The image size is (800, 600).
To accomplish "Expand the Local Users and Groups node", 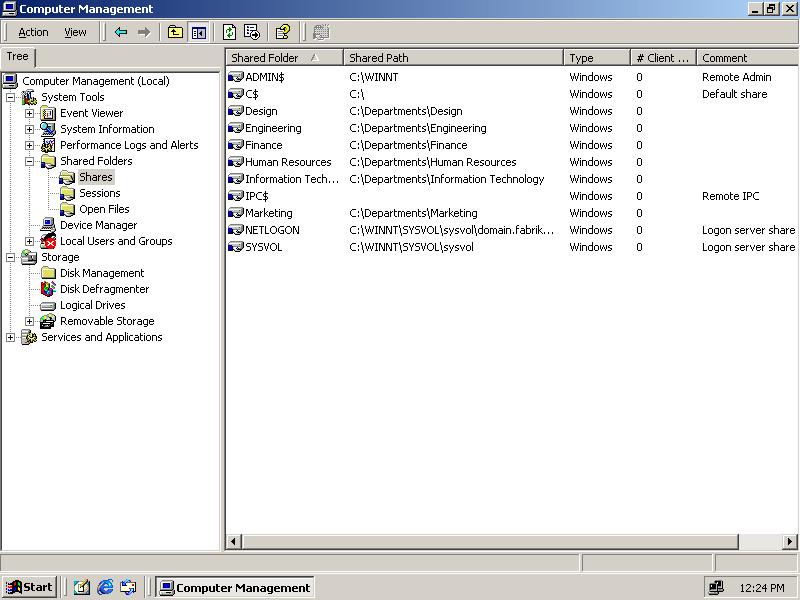I will [29, 241].
